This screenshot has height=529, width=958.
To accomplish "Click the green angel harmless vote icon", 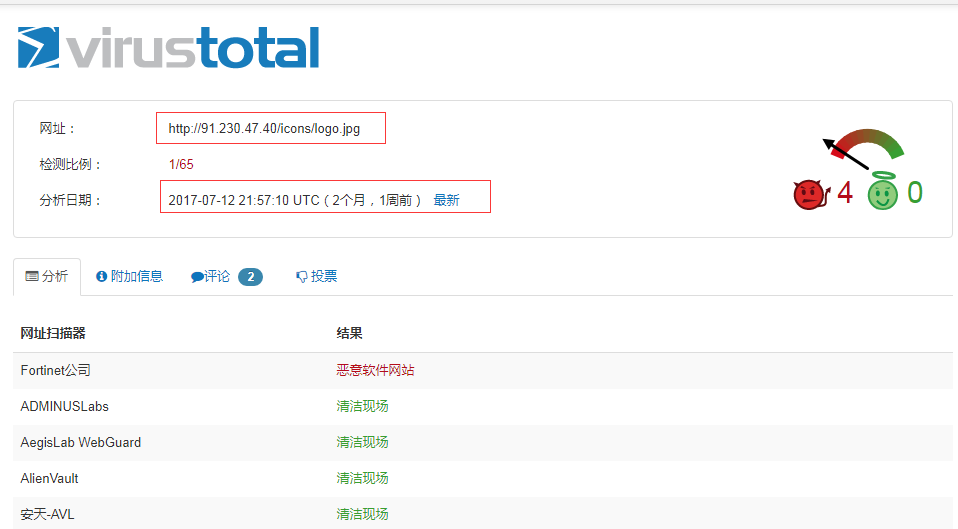I will tap(882, 193).
